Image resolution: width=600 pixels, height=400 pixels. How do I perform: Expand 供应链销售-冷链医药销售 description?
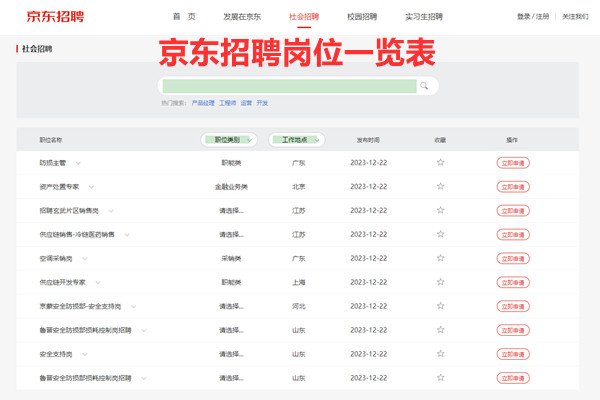127,235
